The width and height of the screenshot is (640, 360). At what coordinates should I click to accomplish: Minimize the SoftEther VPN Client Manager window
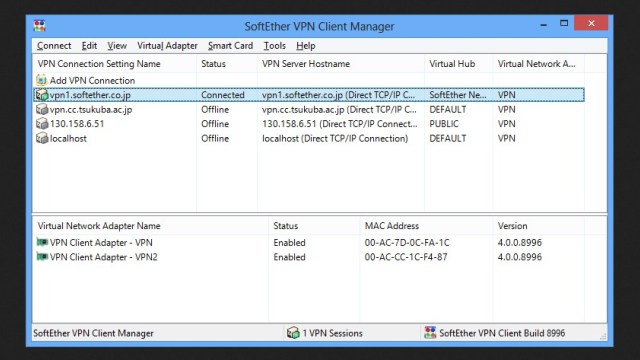click(x=543, y=24)
